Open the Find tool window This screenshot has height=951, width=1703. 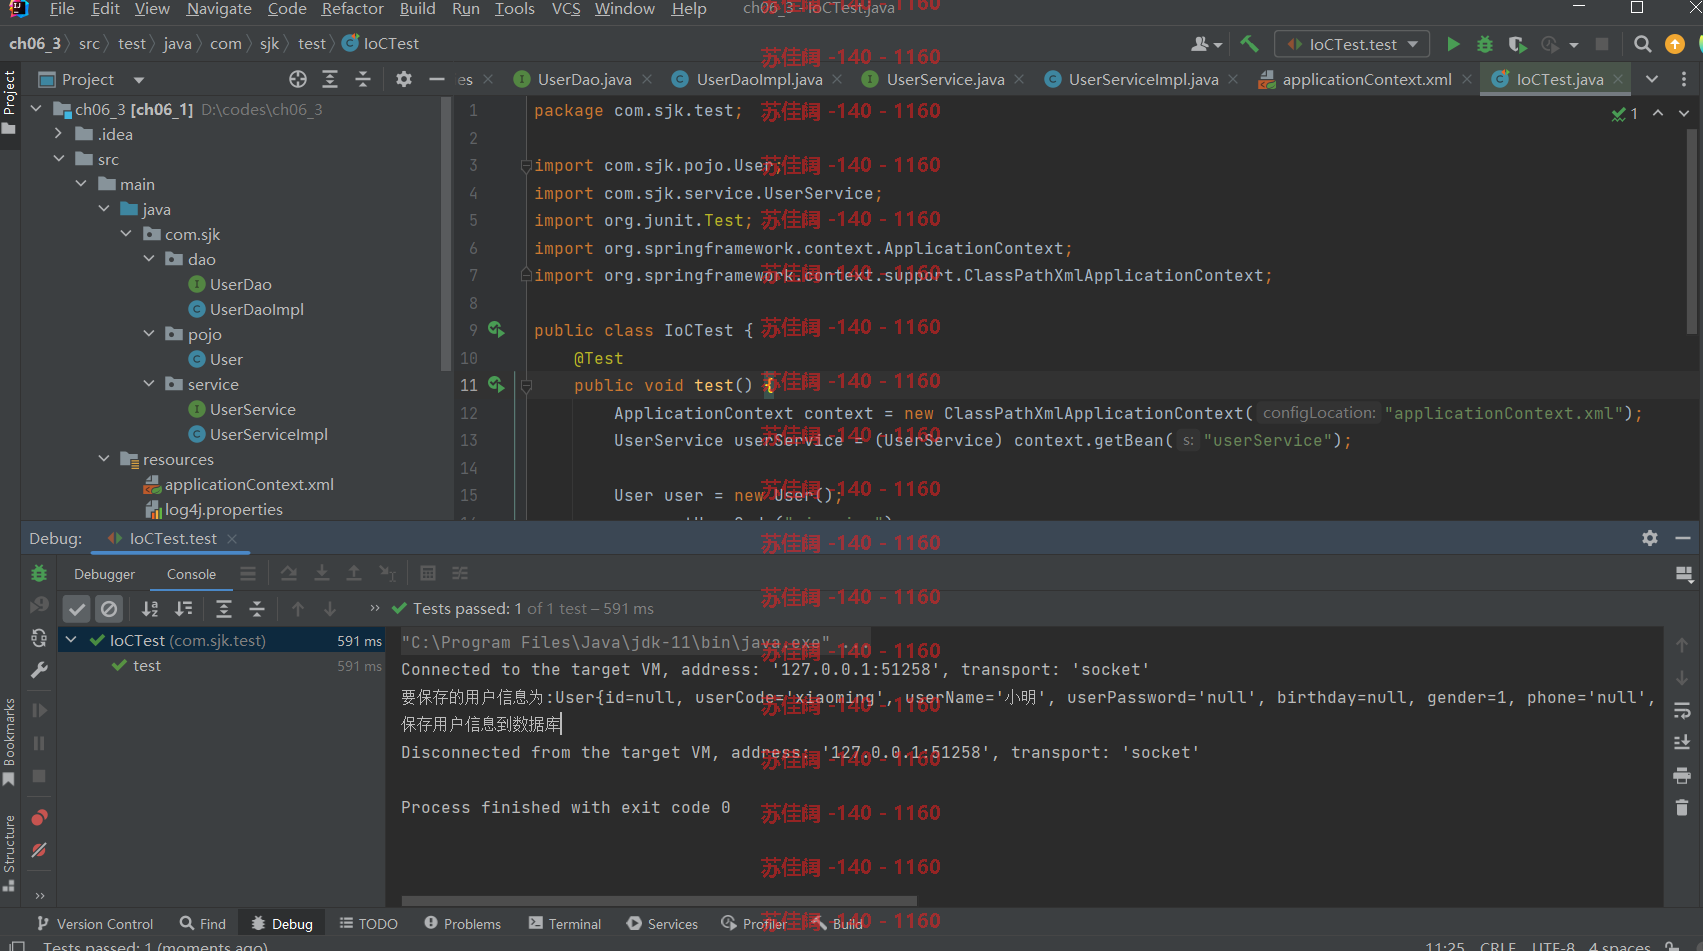(x=203, y=924)
